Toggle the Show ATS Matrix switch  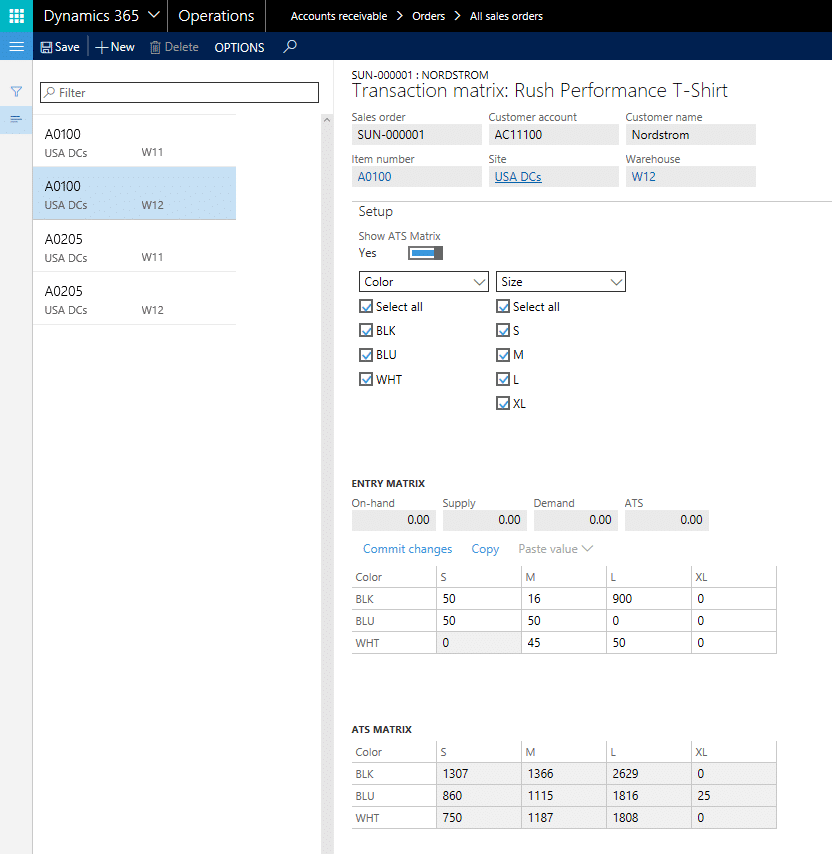pos(425,253)
